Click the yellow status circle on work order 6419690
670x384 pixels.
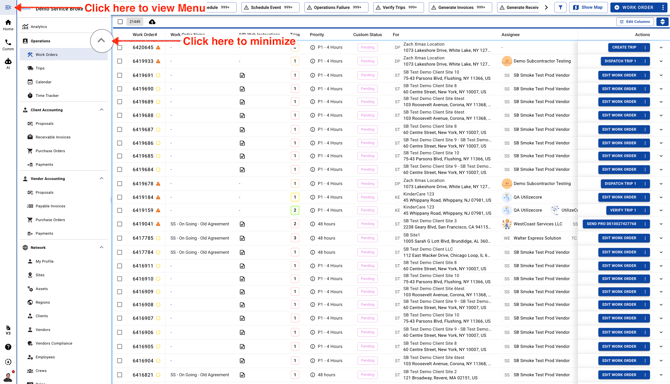tap(158, 89)
